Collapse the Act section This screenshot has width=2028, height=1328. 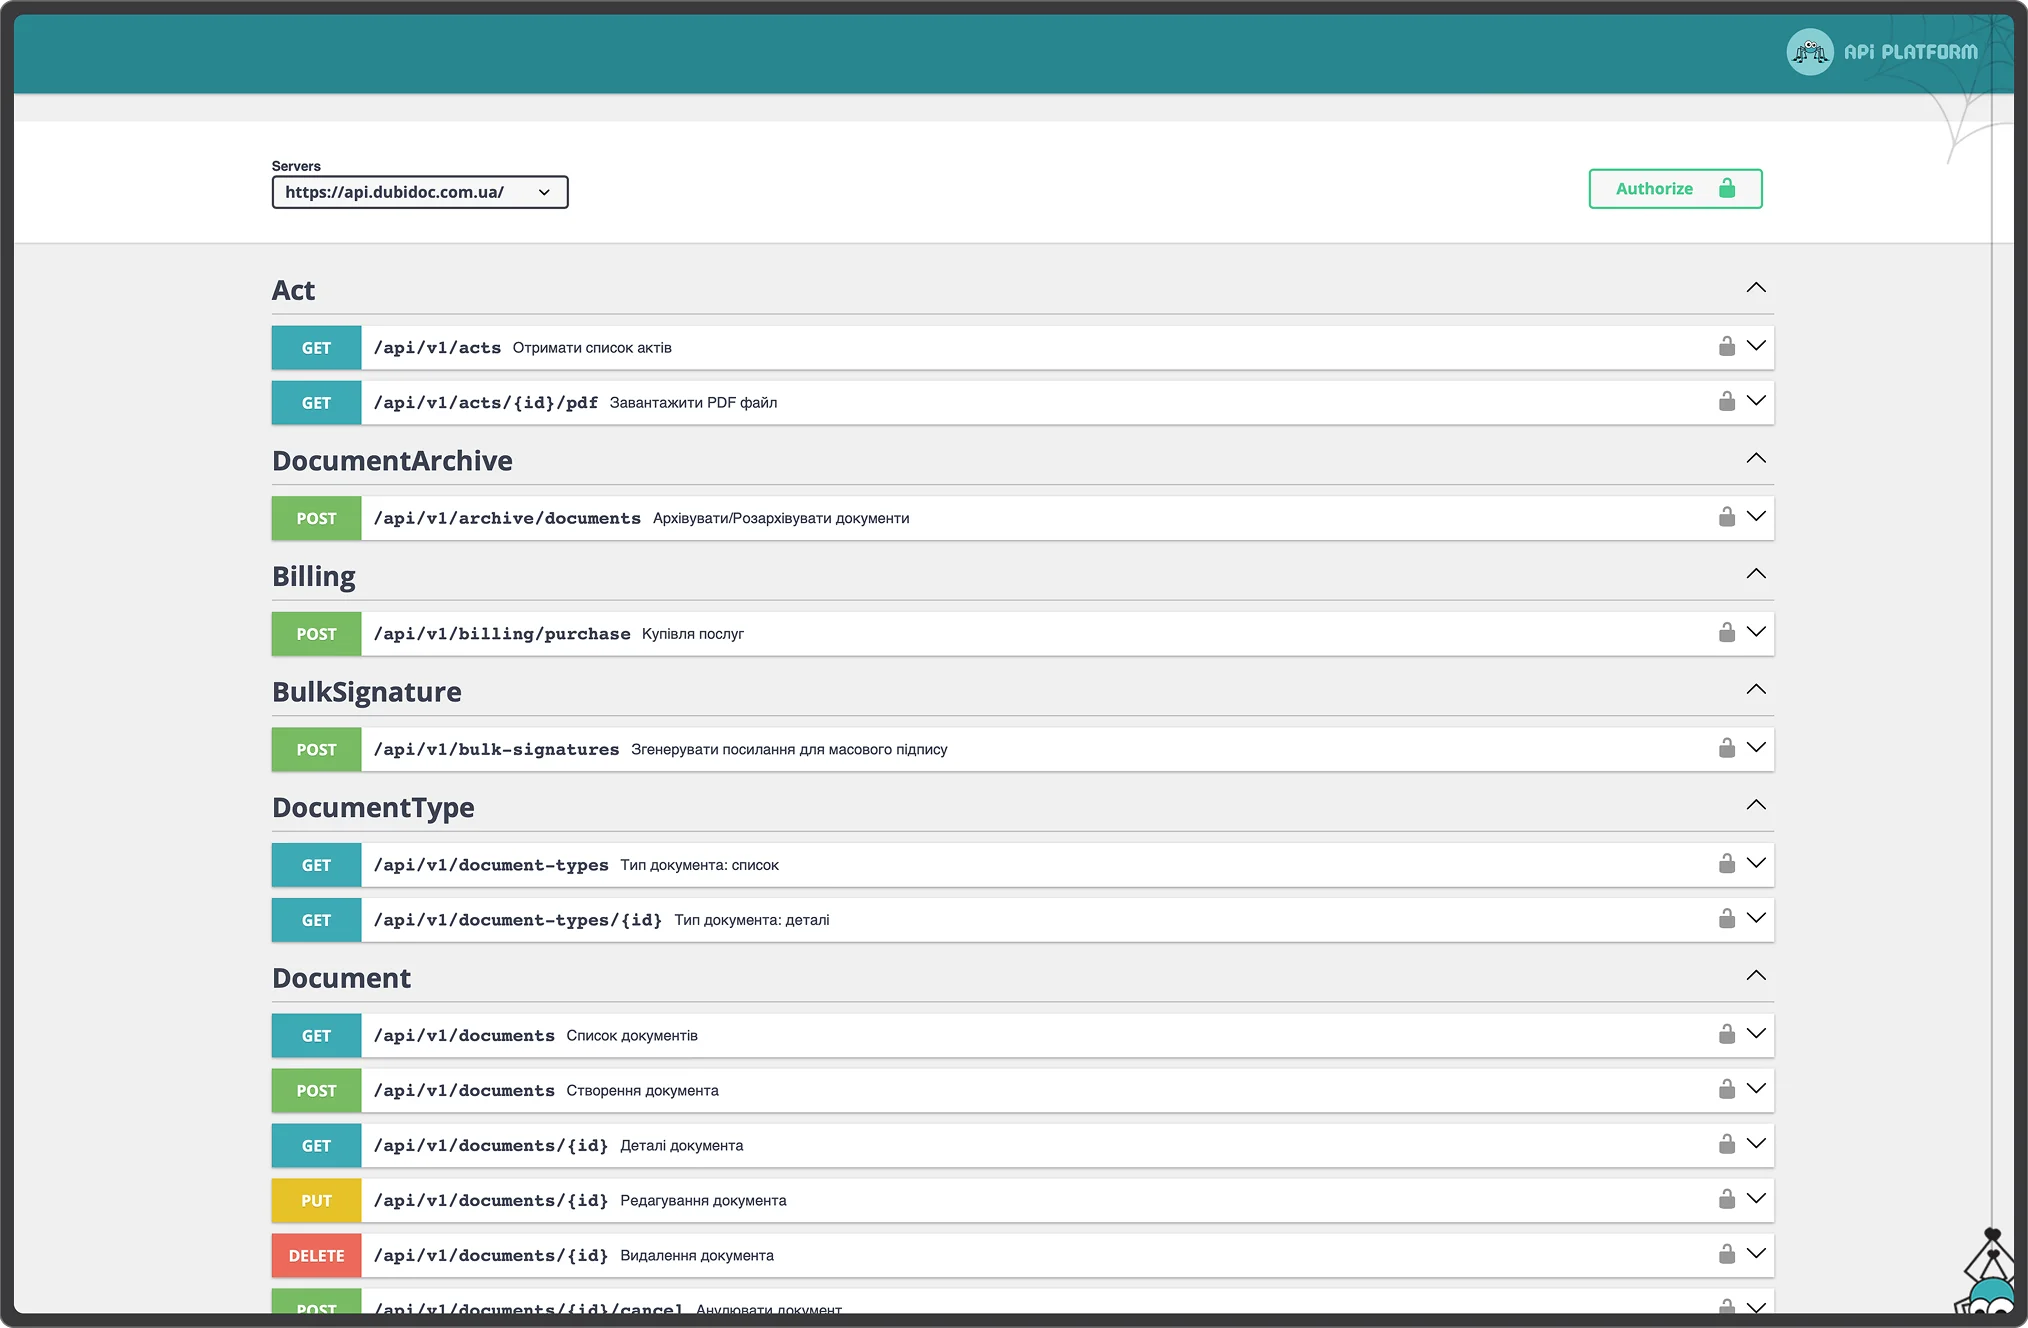coord(1755,288)
